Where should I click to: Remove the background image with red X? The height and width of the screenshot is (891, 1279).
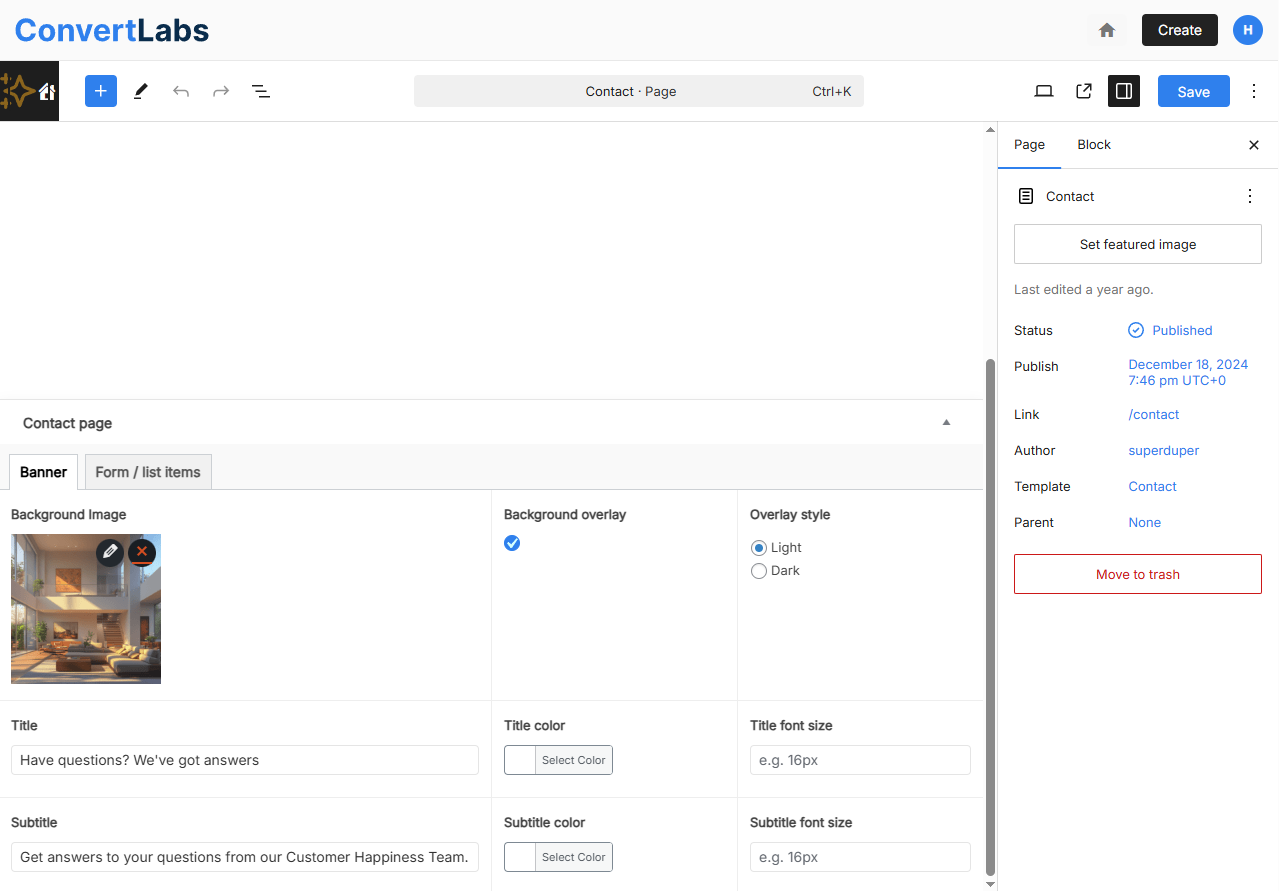(142, 552)
